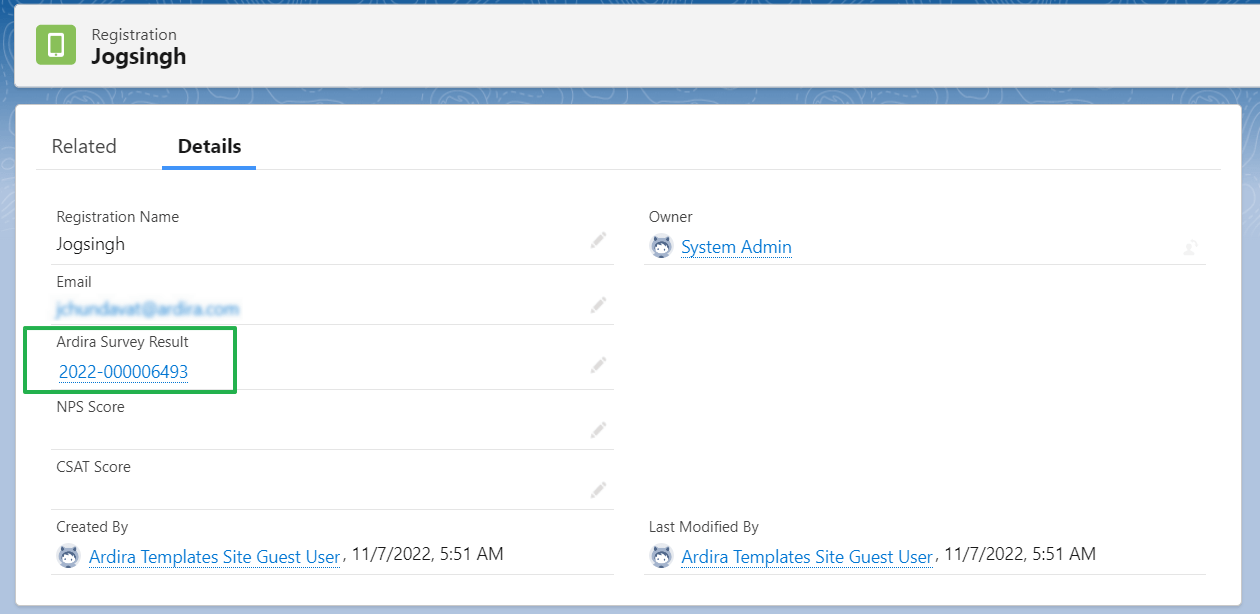This screenshot has width=1260, height=614.
Task: Click the Last Modified By user avatar
Action: (661, 555)
